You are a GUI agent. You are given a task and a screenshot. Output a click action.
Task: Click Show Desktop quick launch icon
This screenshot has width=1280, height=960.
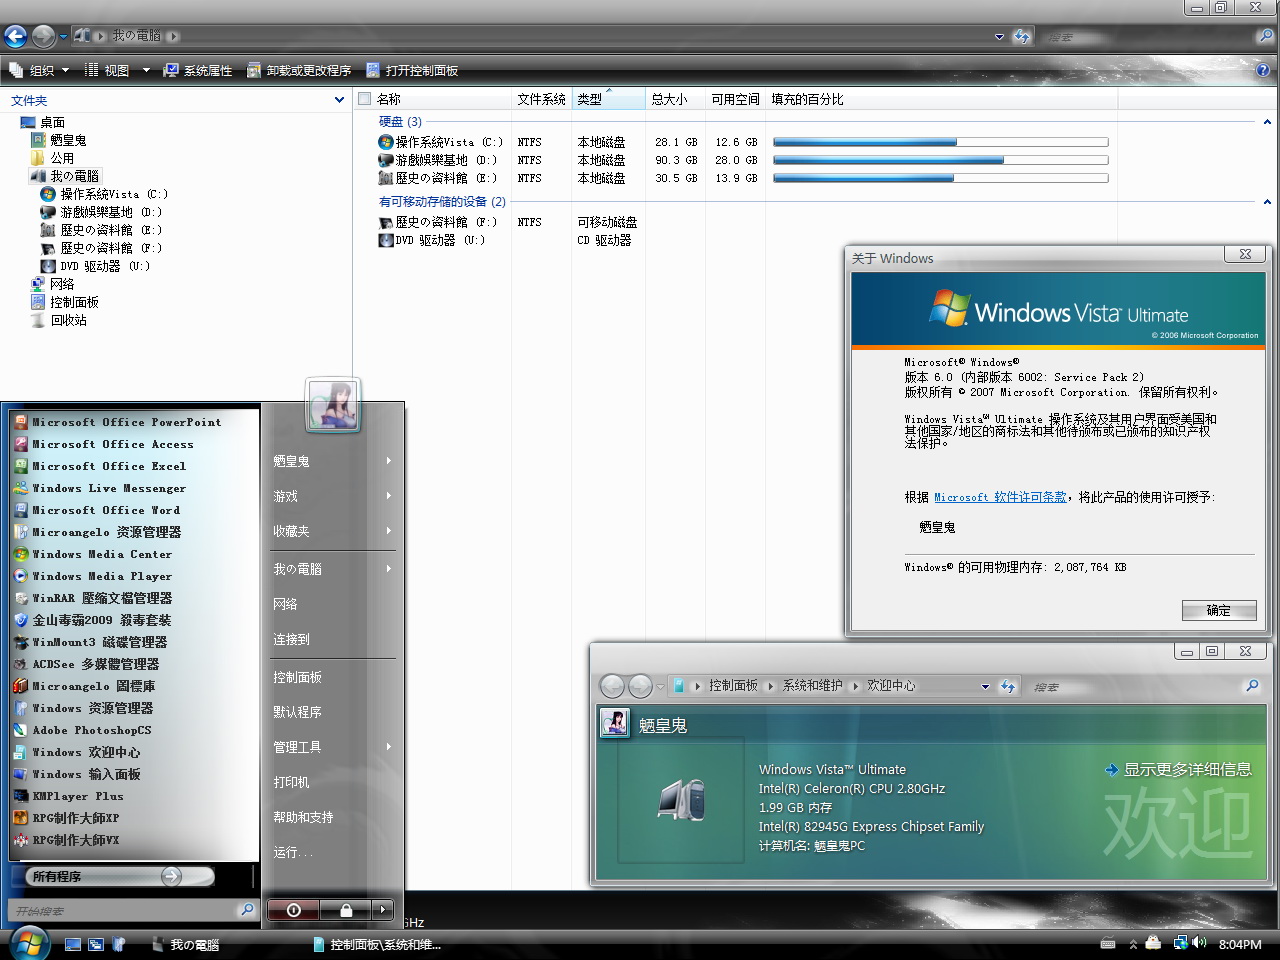tap(72, 944)
